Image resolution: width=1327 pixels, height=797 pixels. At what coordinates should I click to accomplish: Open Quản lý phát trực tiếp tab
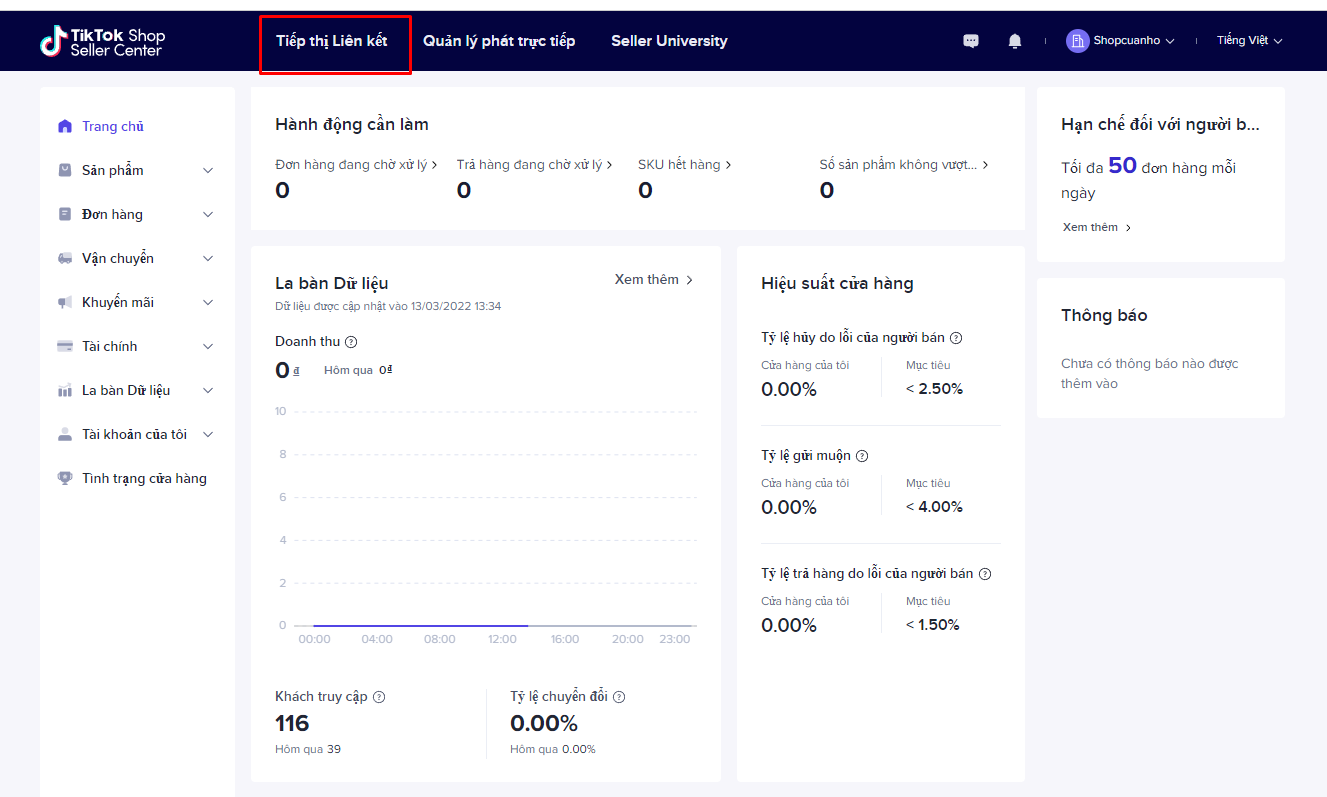pos(499,41)
